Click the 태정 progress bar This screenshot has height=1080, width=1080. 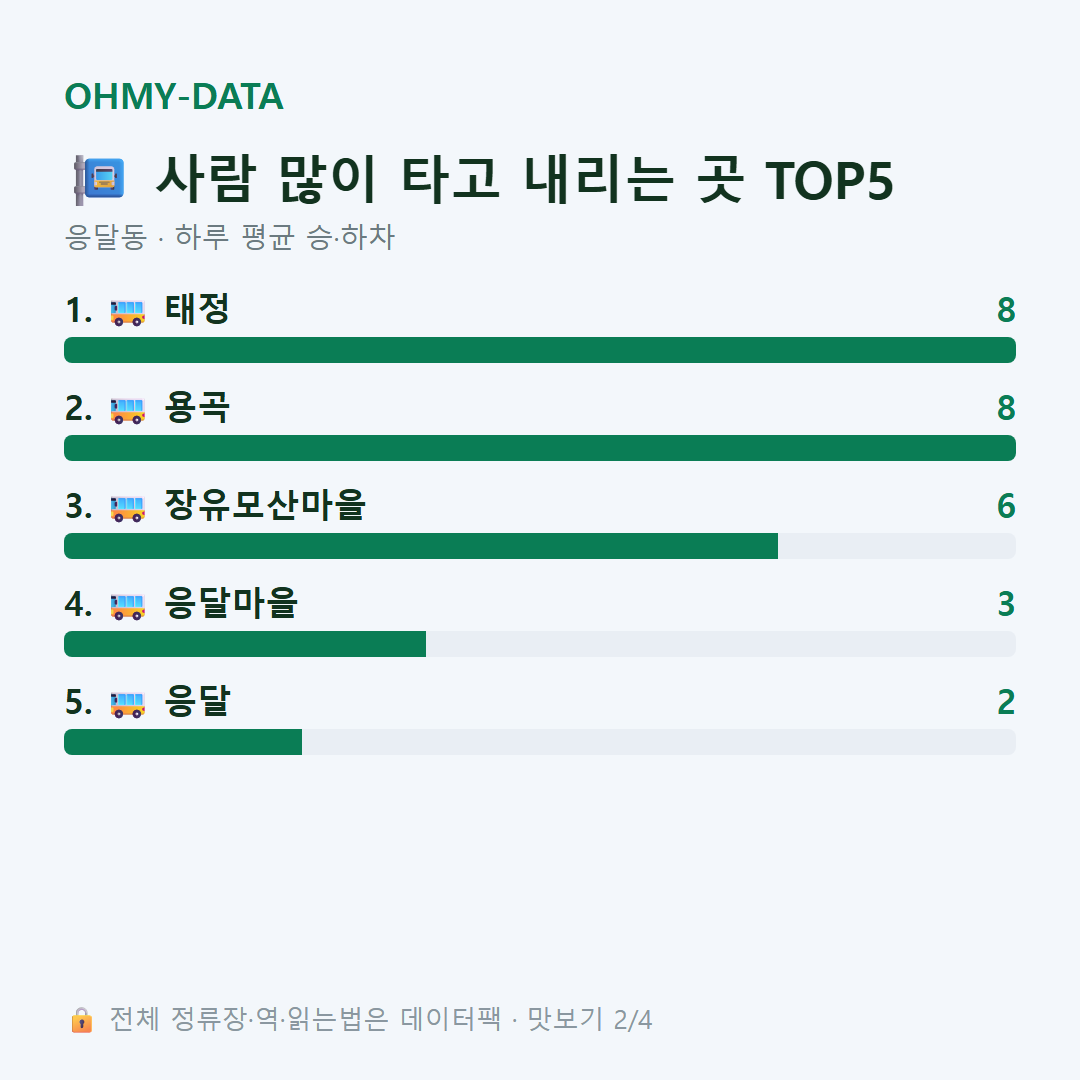[x=540, y=350]
